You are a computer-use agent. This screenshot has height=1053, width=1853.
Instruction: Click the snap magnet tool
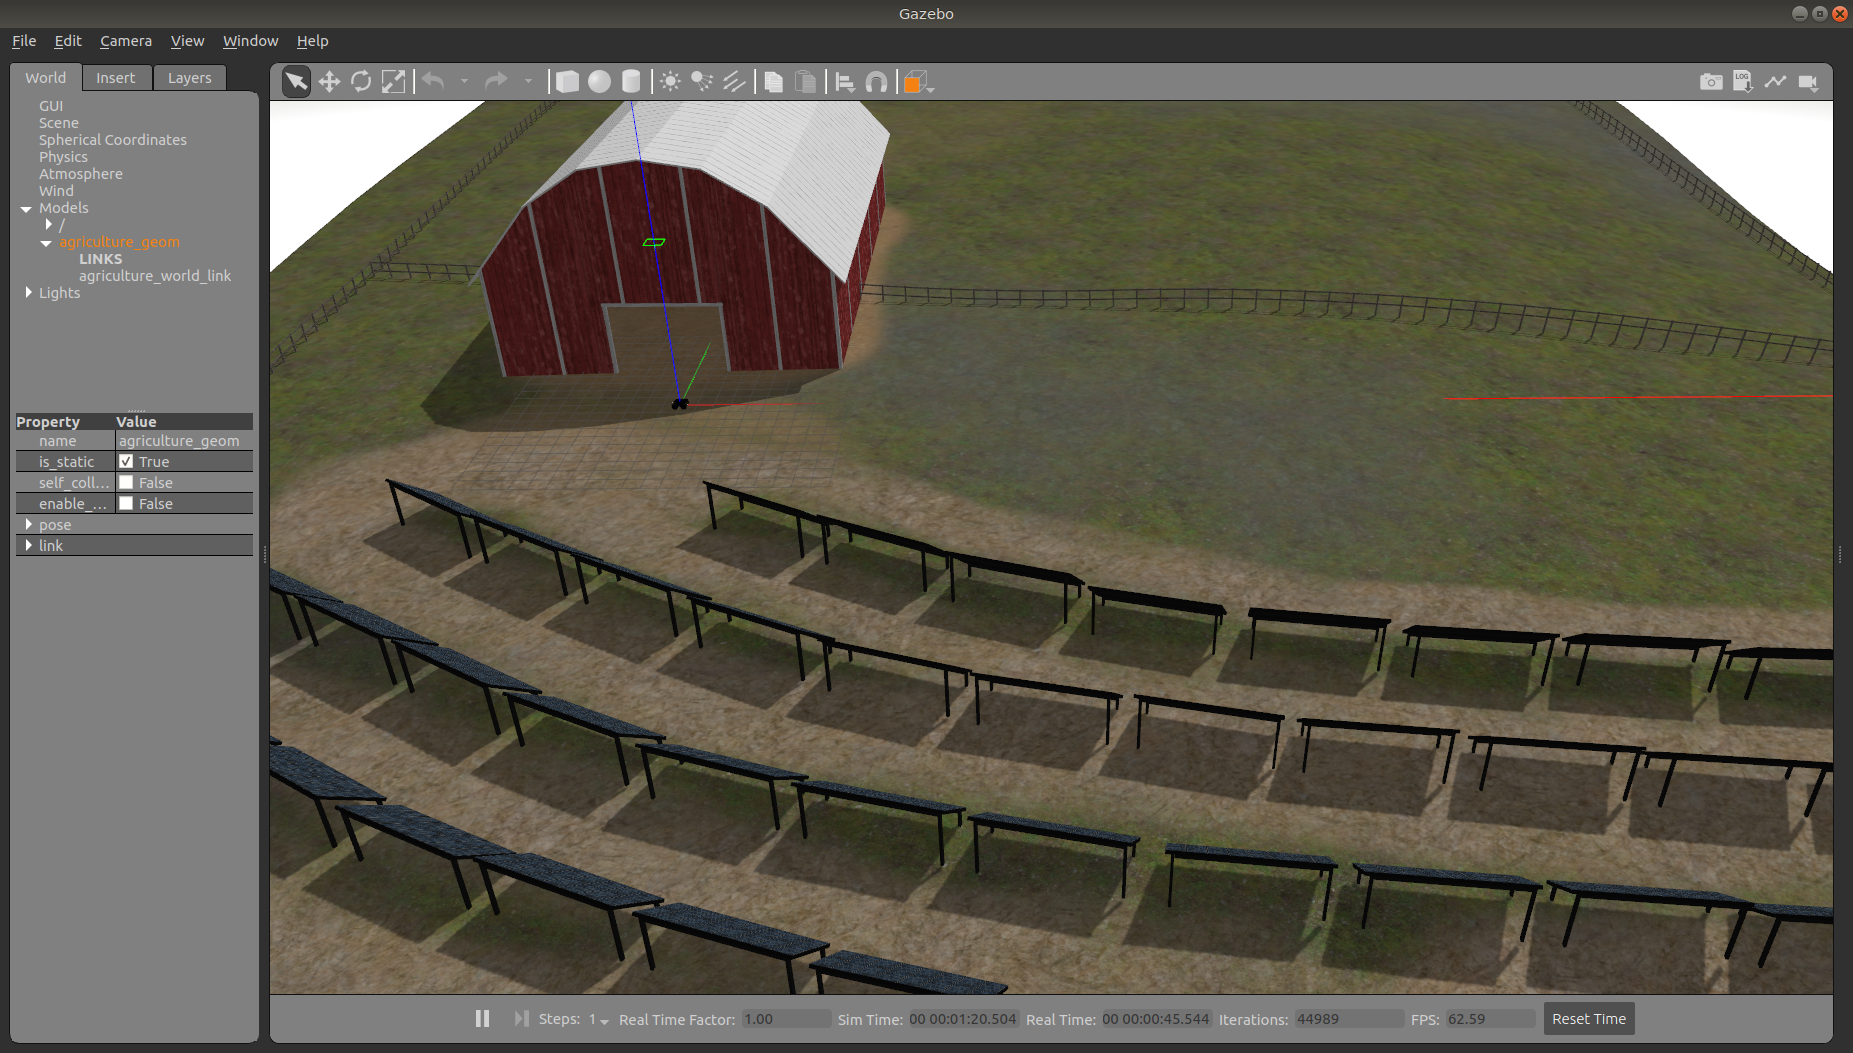[x=876, y=82]
